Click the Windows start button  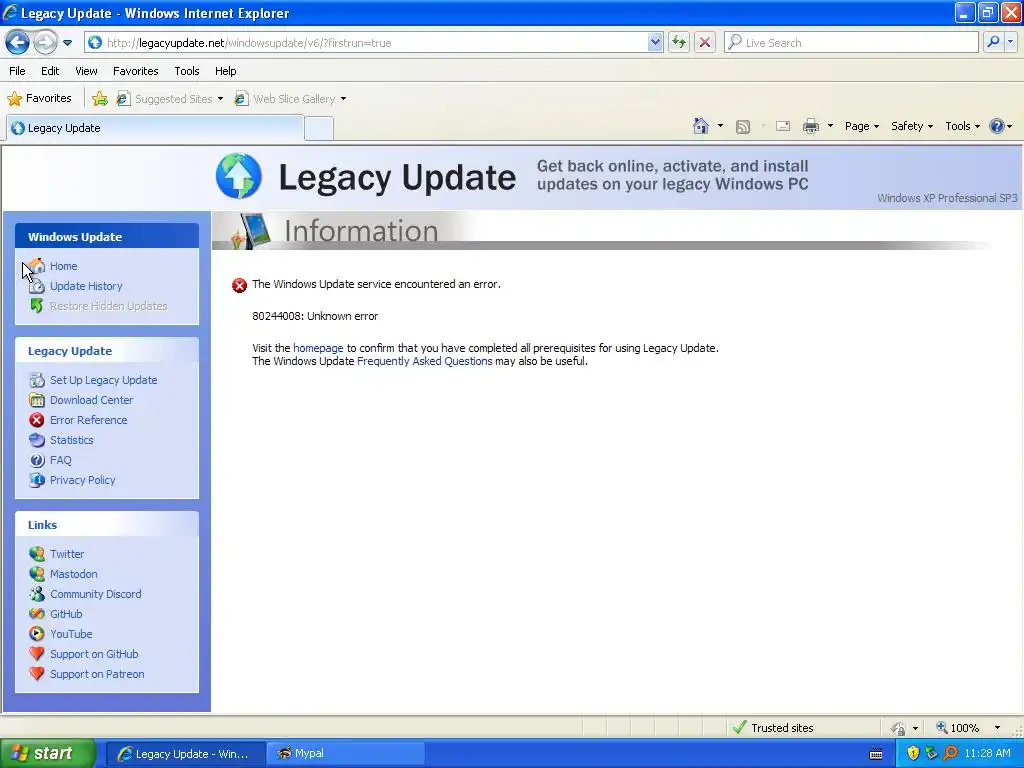47,753
